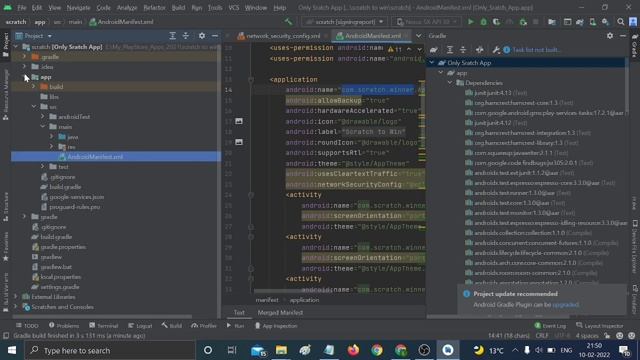Expand all in Project panel toolbar
This screenshot has width=640, height=360.
(x=173, y=36)
